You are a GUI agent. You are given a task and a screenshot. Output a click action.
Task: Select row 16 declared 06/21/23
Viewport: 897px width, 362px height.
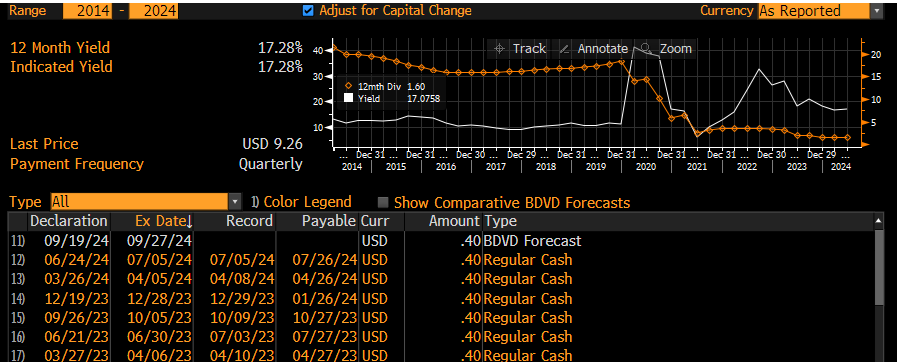coord(442,336)
